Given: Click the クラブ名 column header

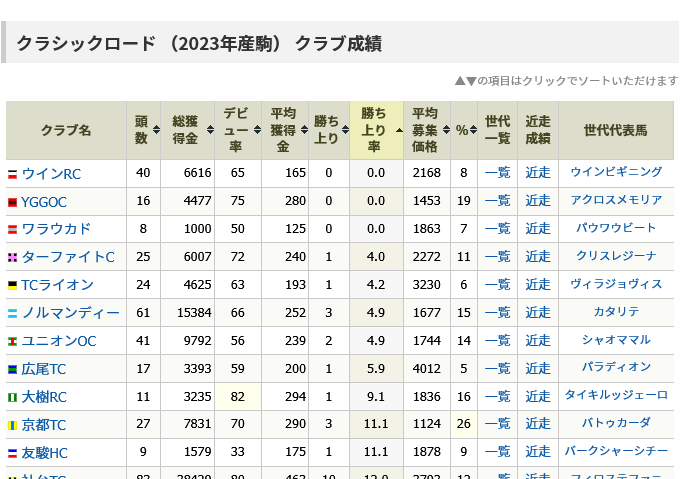Looking at the screenshot, I should (x=66, y=130).
